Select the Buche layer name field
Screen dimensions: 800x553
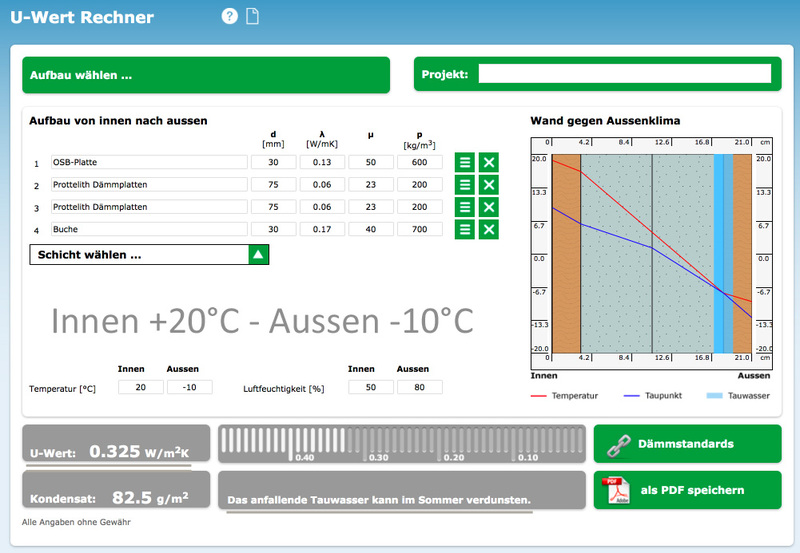(x=149, y=229)
